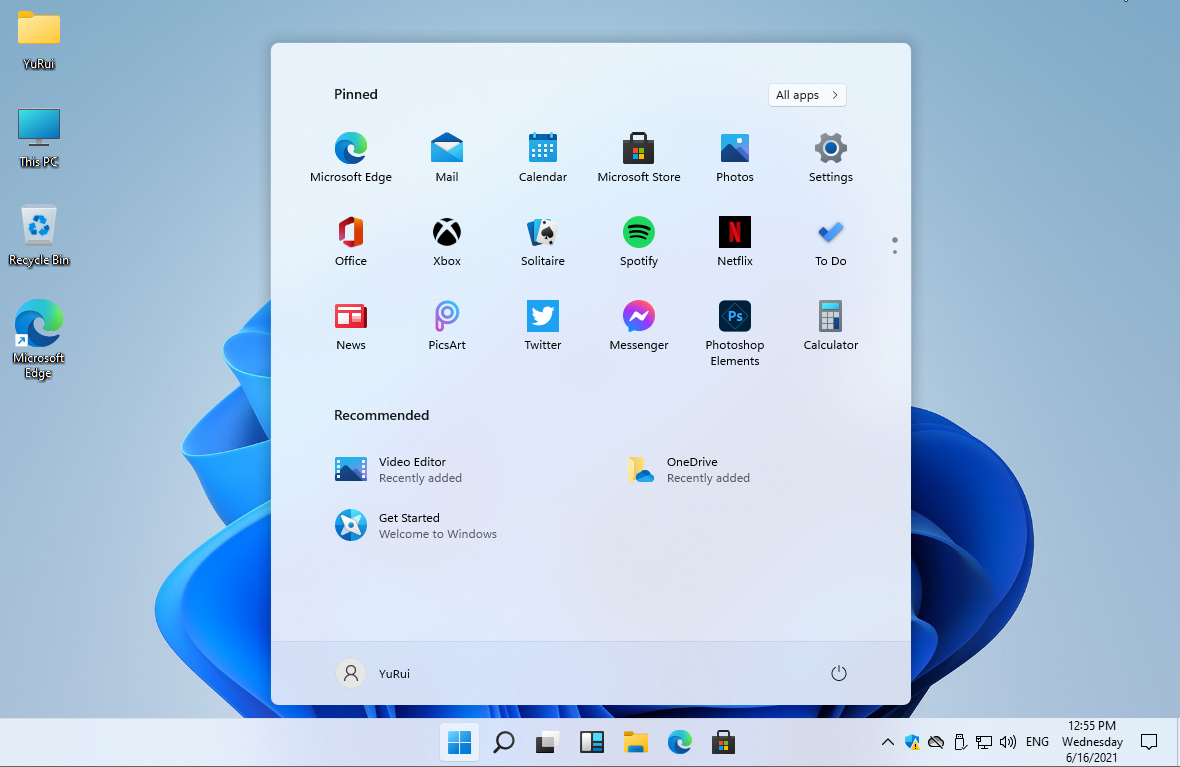Screen dimensions: 1180x767
Task: Open the YuRui user account menu
Action: pyautogui.click(x=373, y=673)
